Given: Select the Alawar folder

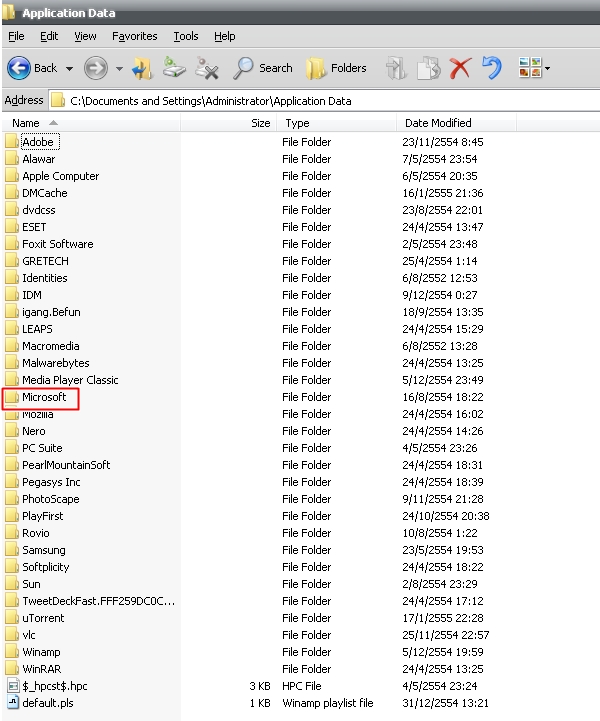Looking at the screenshot, I should (30, 159).
